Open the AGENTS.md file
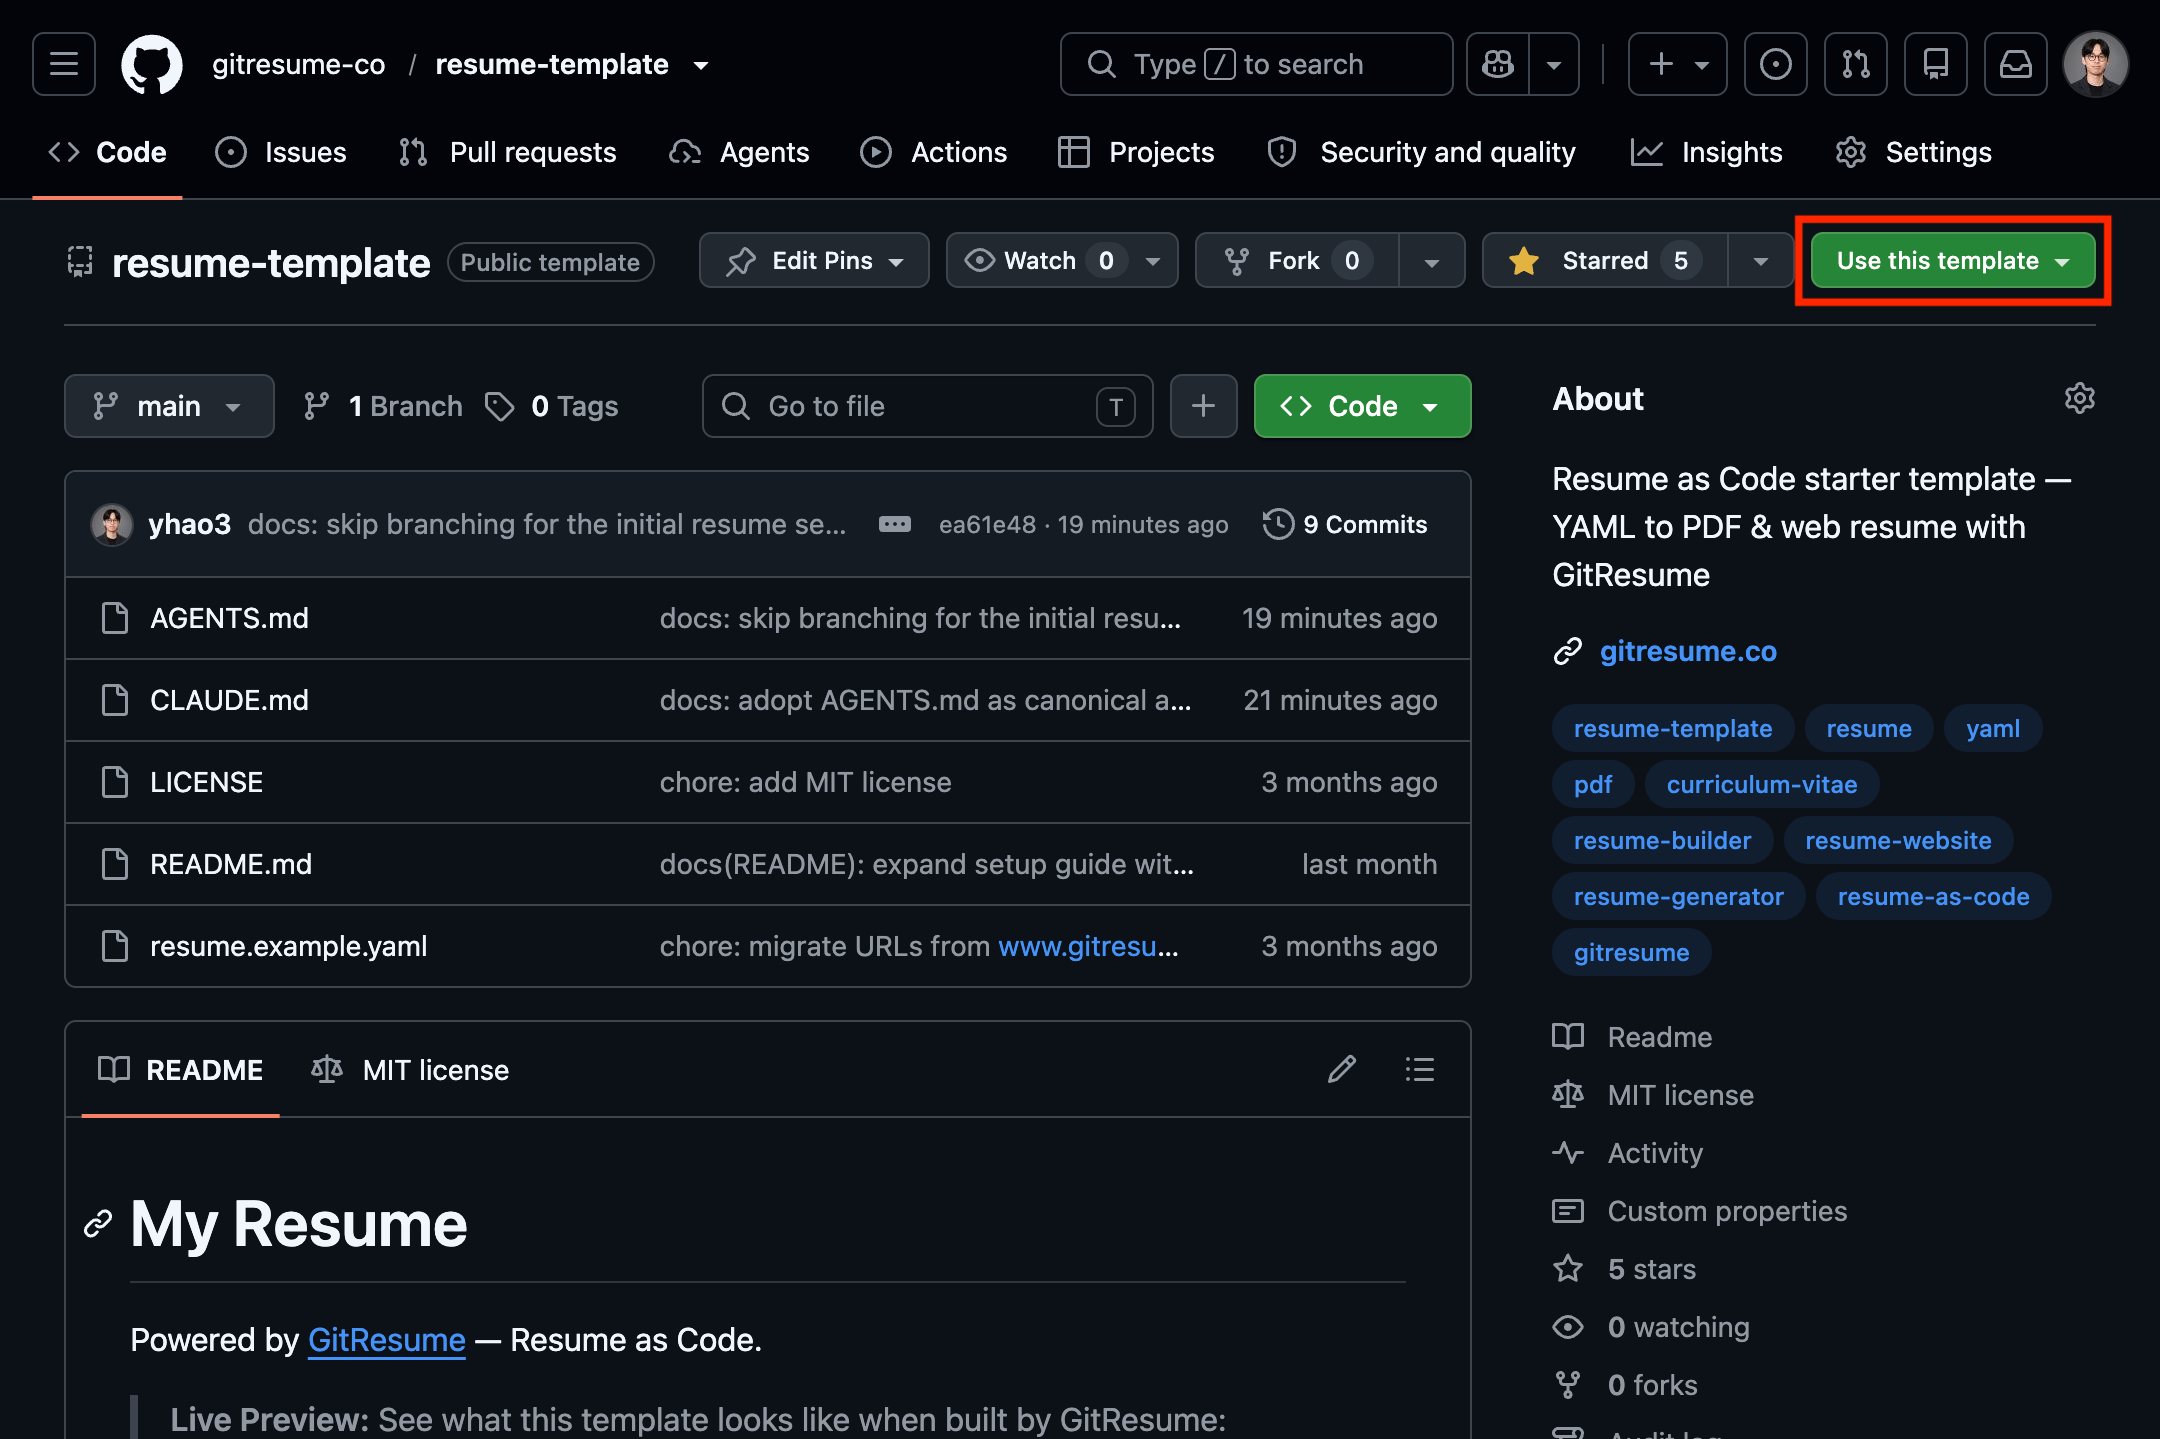This screenshot has width=2160, height=1439. pyautogui.click(x=229, y=618)
